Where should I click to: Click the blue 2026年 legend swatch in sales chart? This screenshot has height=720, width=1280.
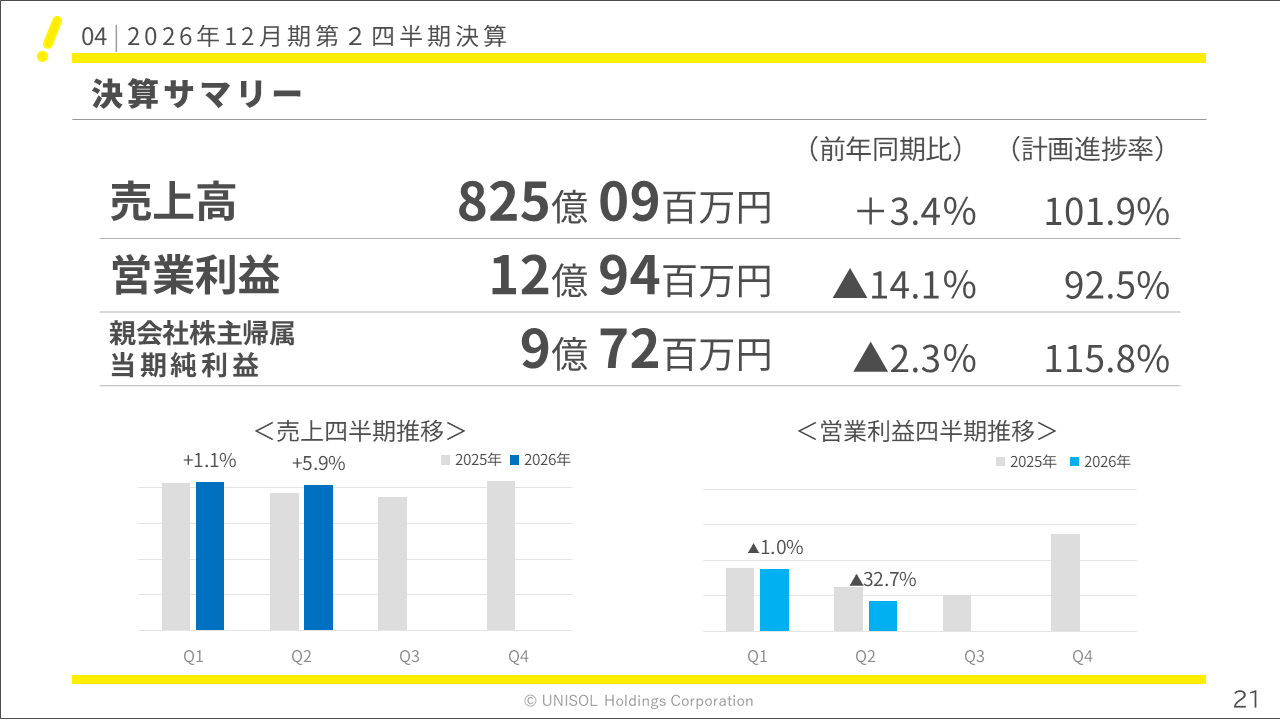coord(515,461)
